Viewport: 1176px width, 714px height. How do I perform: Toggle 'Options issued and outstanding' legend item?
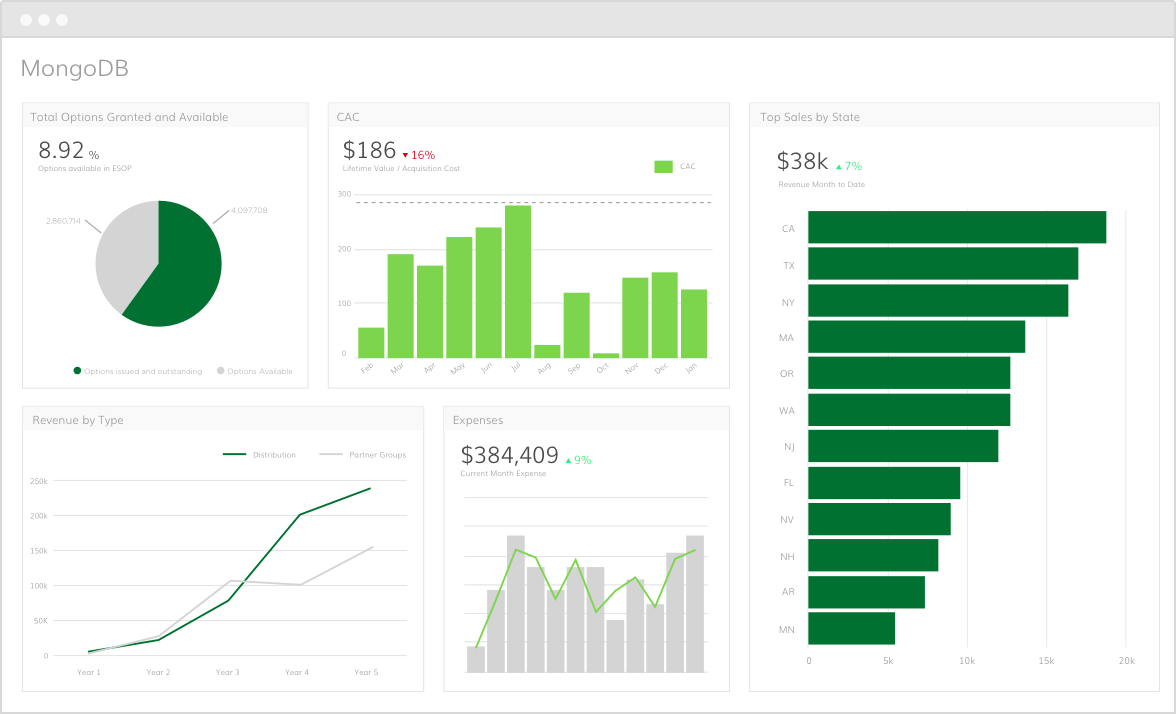click(x=137, y=371)
